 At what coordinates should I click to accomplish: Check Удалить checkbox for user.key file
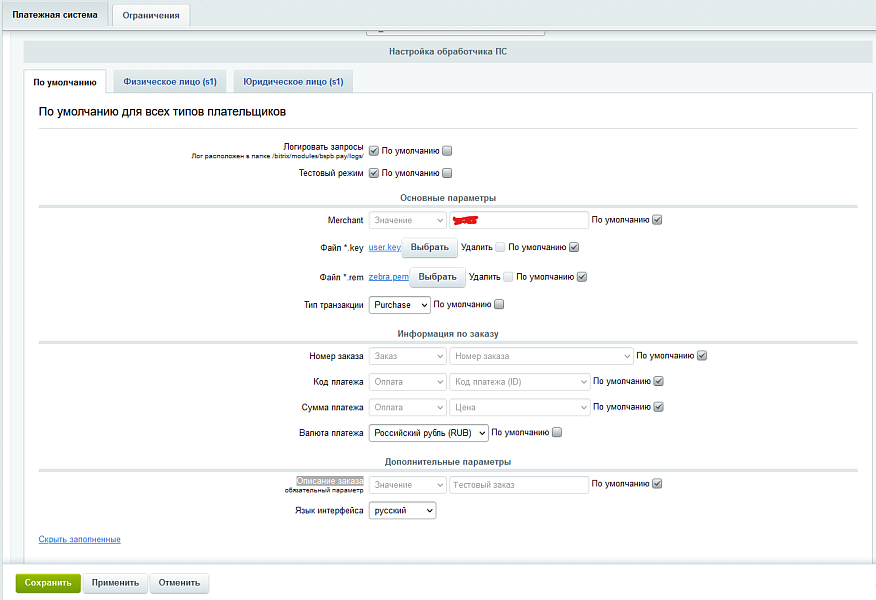(x=500, y=247)
